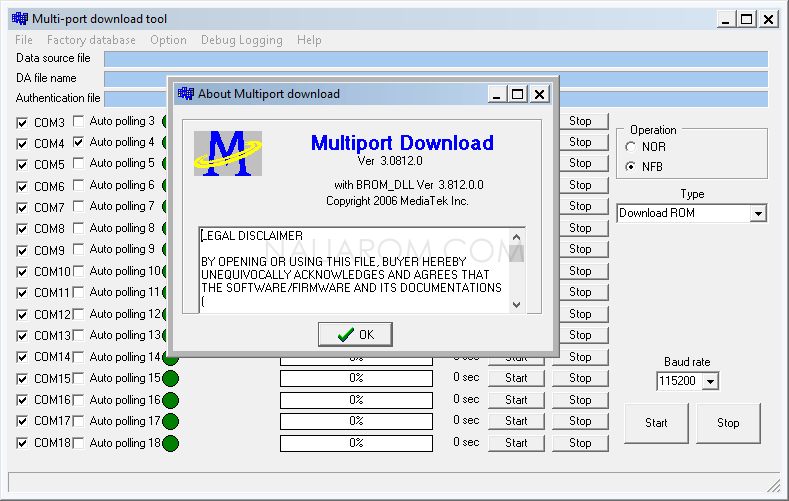
Task: Click inside the legal disclaimer text box
Action: [354, 270]
